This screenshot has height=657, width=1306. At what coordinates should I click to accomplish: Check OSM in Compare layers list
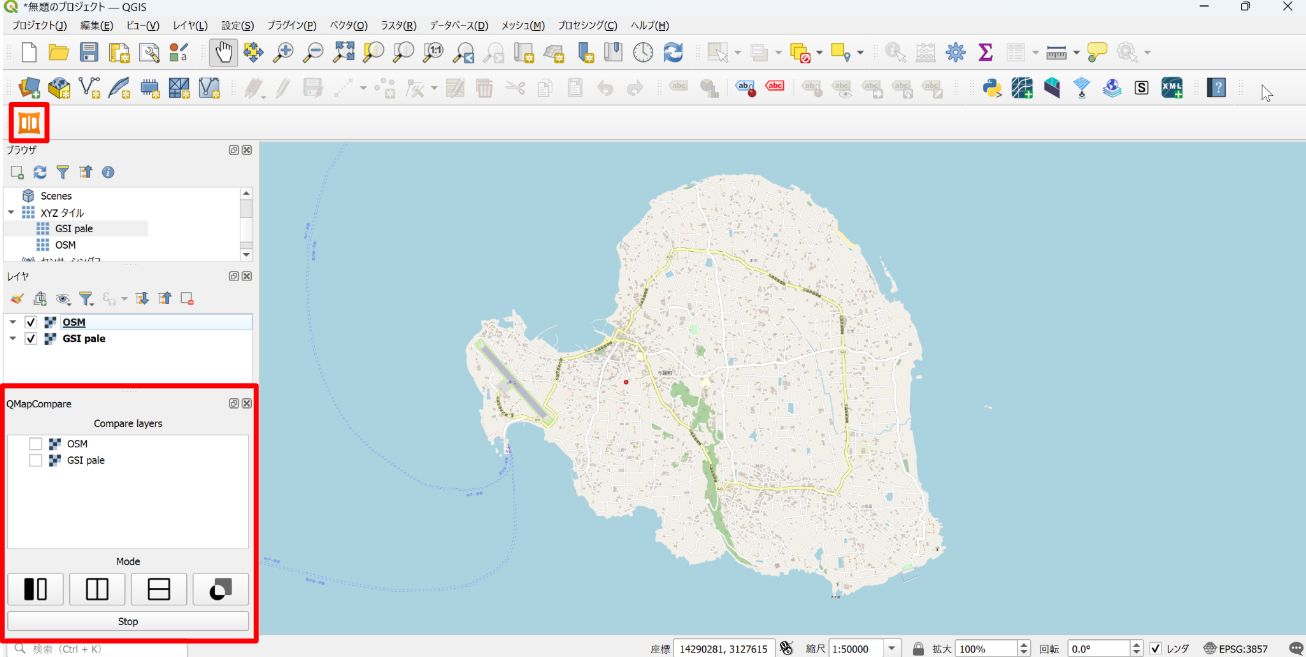[35, 444]
